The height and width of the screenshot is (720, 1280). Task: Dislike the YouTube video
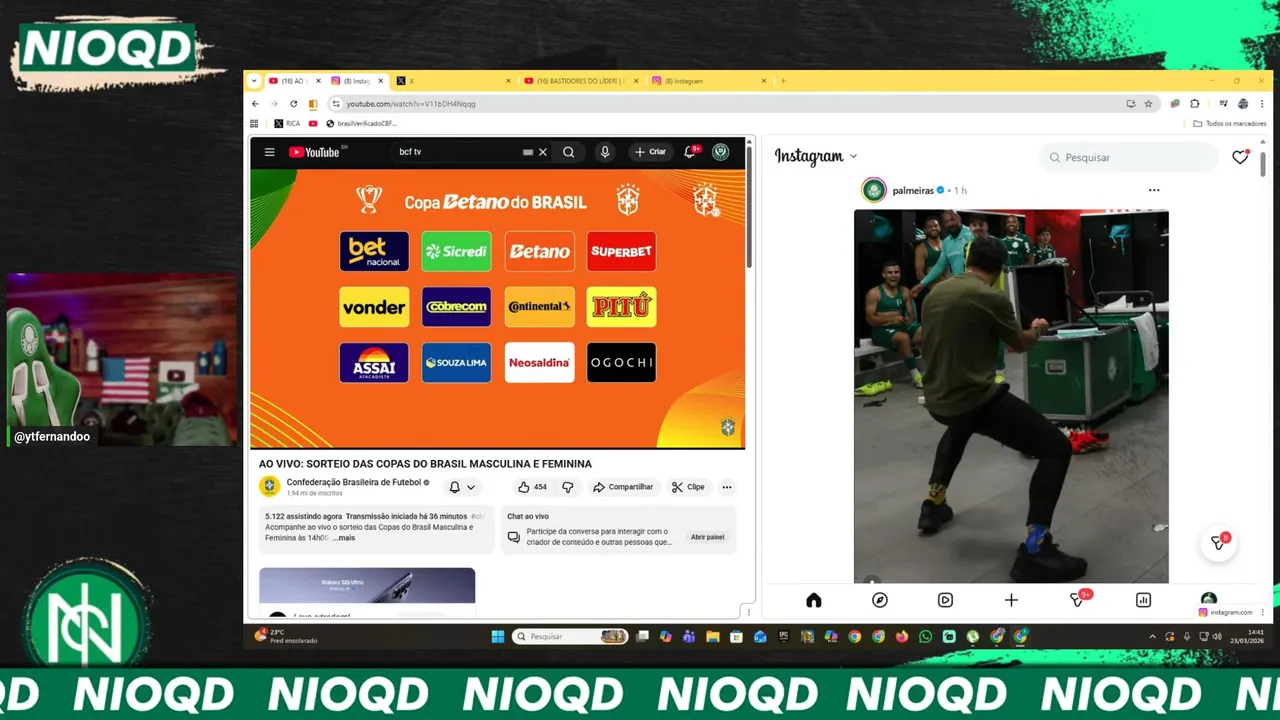(568, 487)
